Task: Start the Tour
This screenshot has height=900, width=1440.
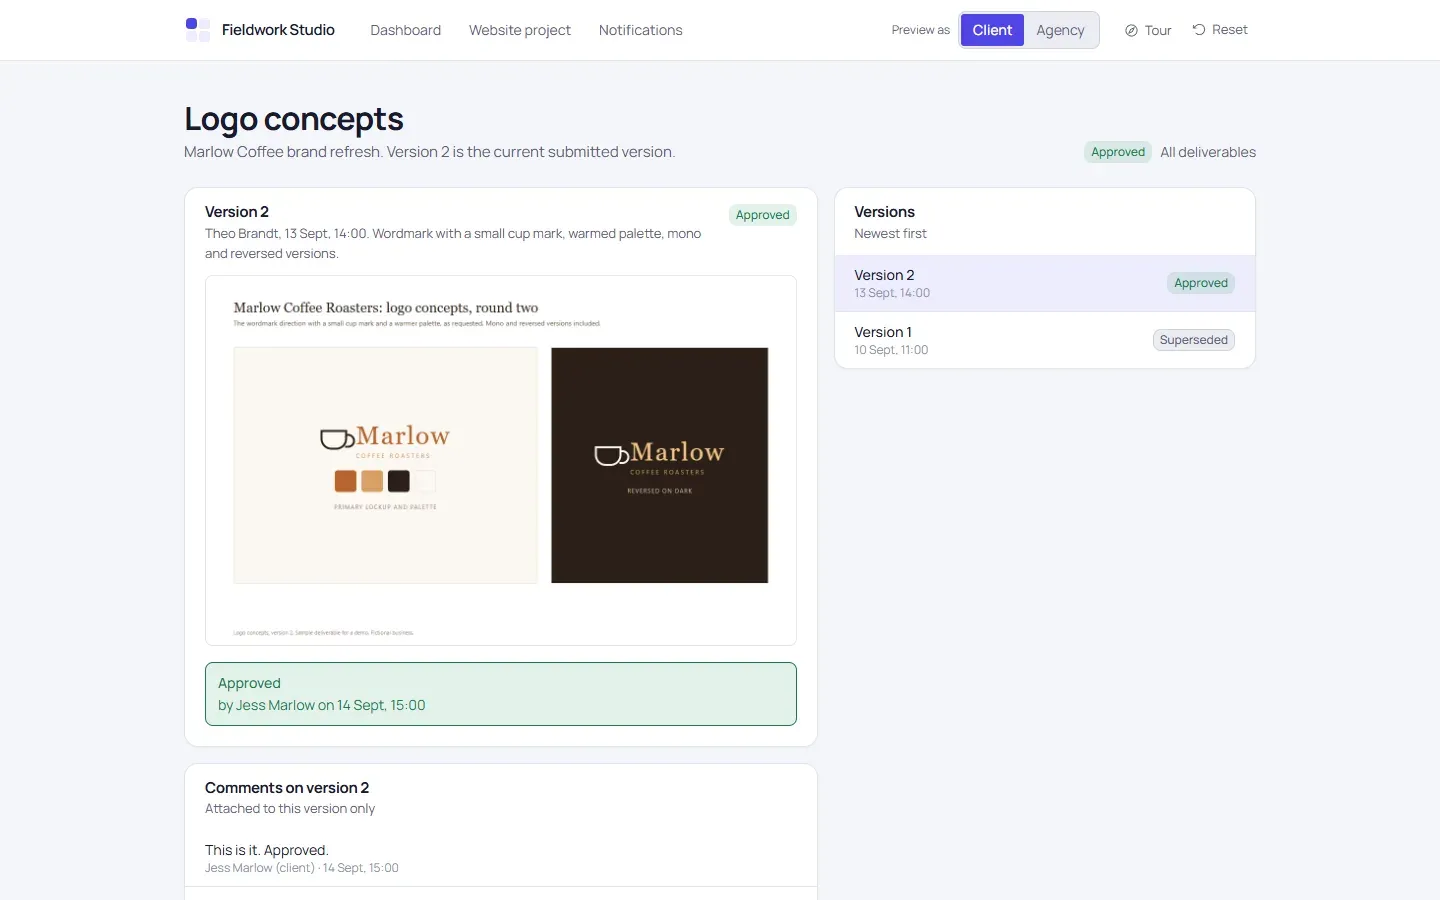Action: 1148,30
